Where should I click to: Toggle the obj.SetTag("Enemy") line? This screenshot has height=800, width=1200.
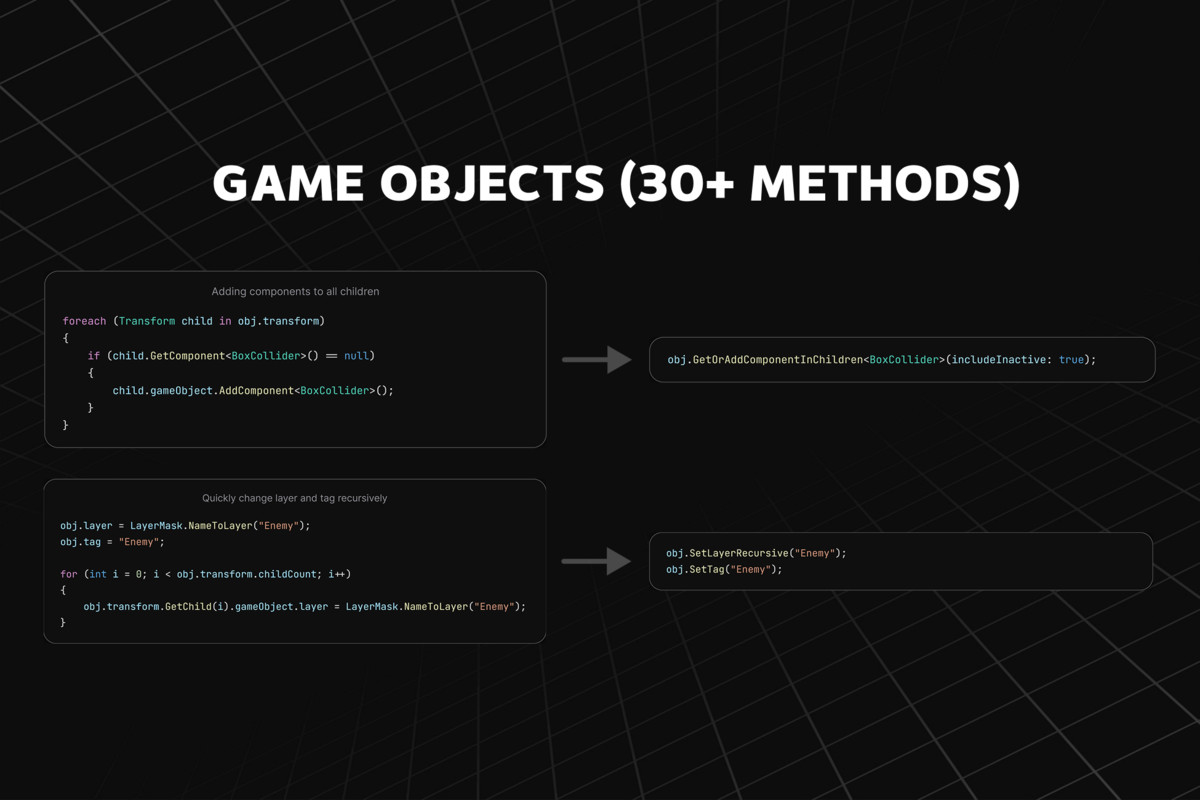coord(722,568)
